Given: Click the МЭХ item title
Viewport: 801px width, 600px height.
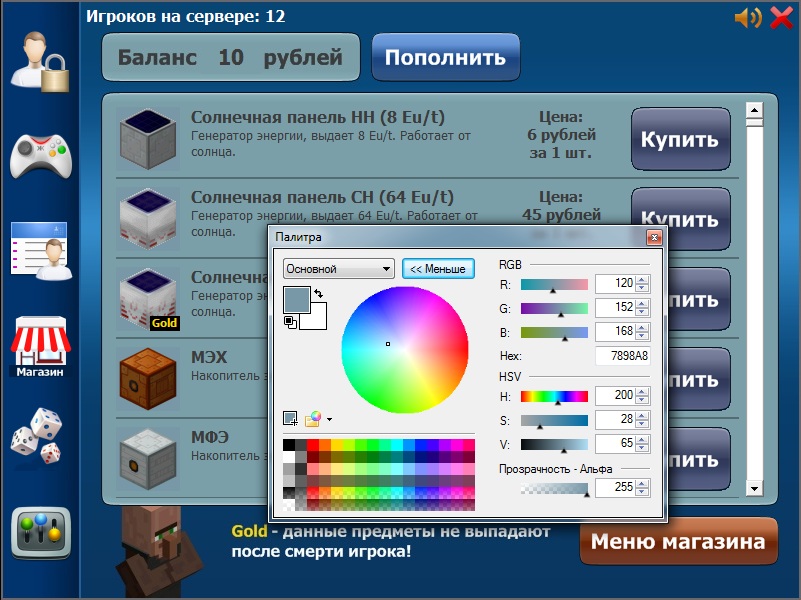Looking at the screenshot, I should click(x=209, y=357).
